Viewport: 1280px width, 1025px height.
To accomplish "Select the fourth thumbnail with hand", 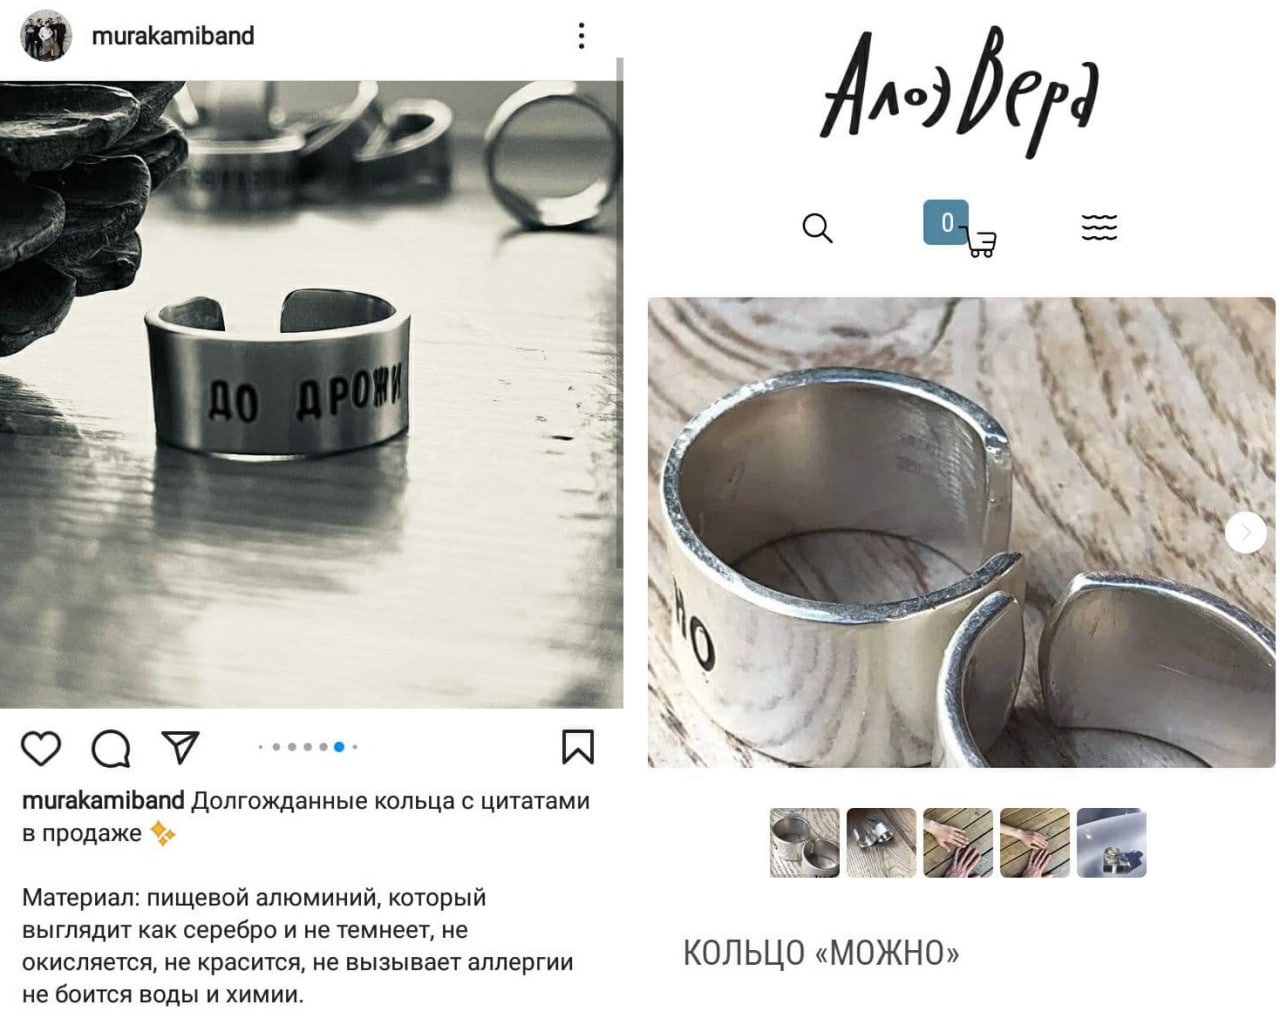I will [1035, 843].
